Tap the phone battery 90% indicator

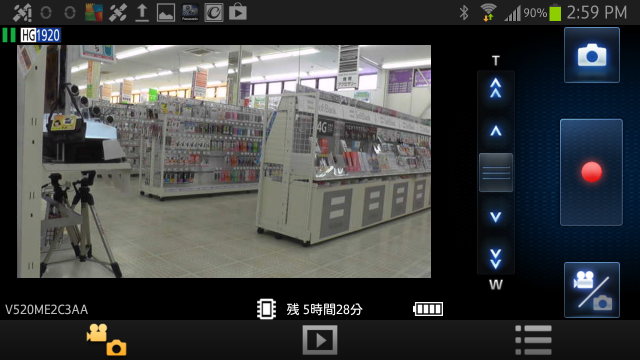(542, 13)
